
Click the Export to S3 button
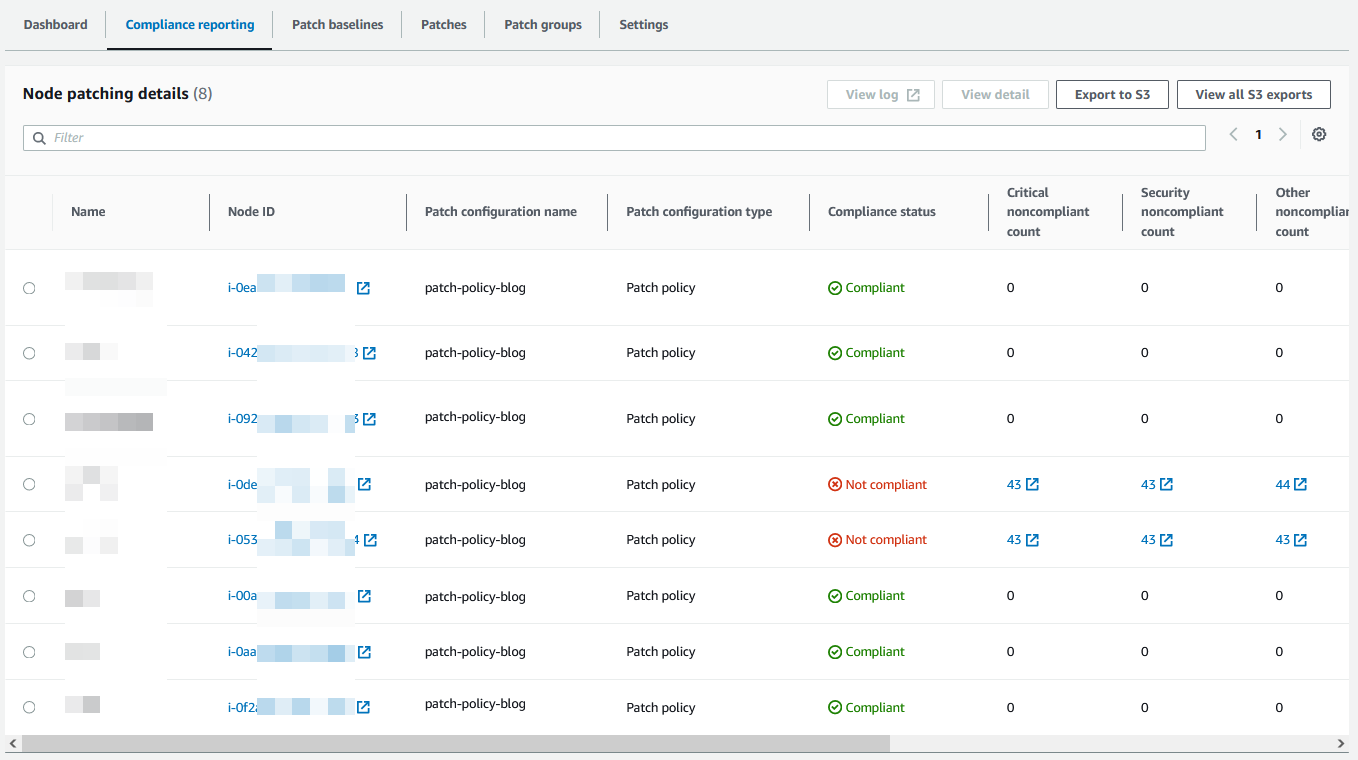tap(1112, 94)
